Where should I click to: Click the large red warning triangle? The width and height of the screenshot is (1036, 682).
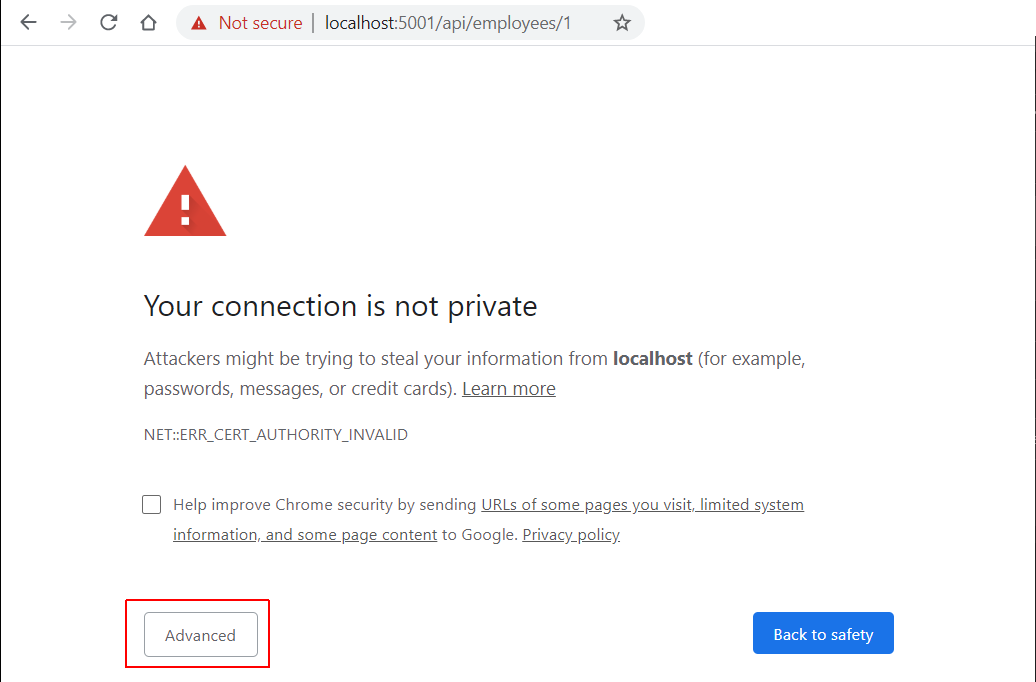click(x=185, y=201)
